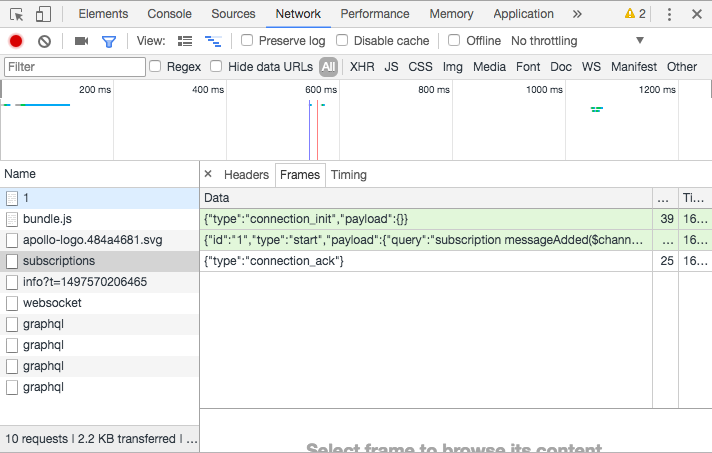
Task: Click the inspect element cursor icon
Action: click(x=17, y=14)
